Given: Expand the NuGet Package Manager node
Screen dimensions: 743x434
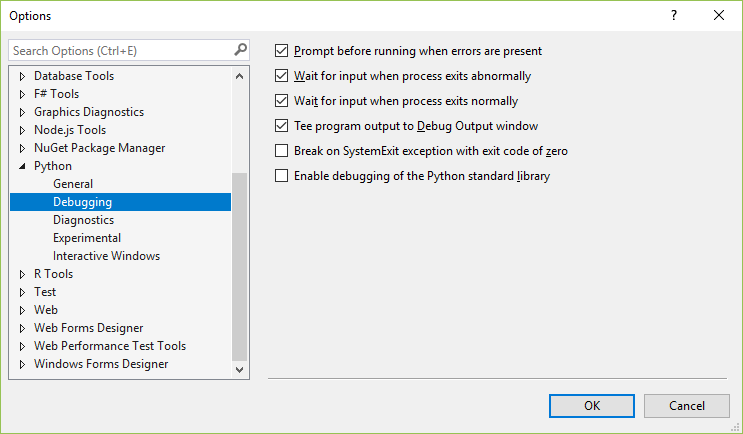Looking at the screenshot, I should 23,148.
